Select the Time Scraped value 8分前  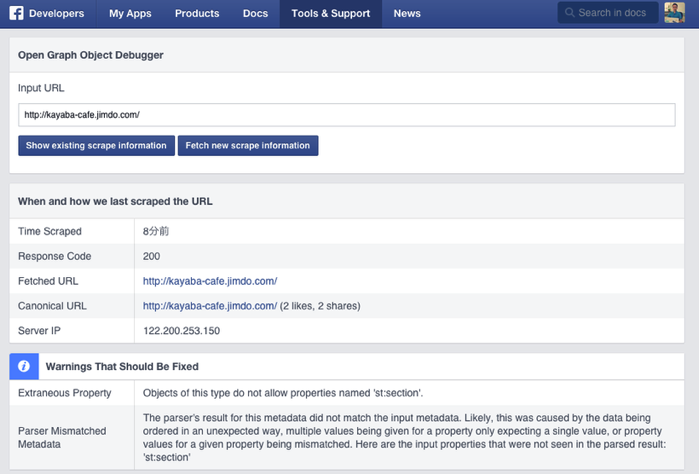pos(156,231)
